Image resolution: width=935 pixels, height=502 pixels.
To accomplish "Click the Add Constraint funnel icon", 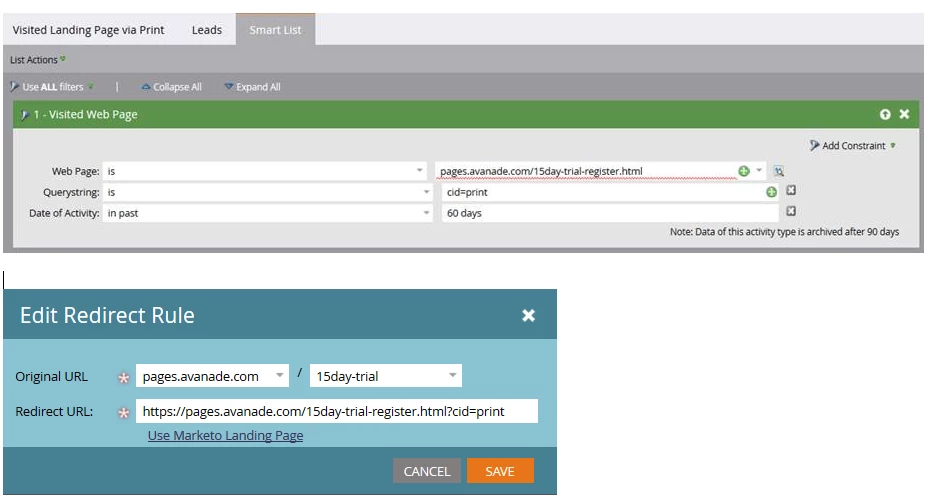I will click(814, 145).
